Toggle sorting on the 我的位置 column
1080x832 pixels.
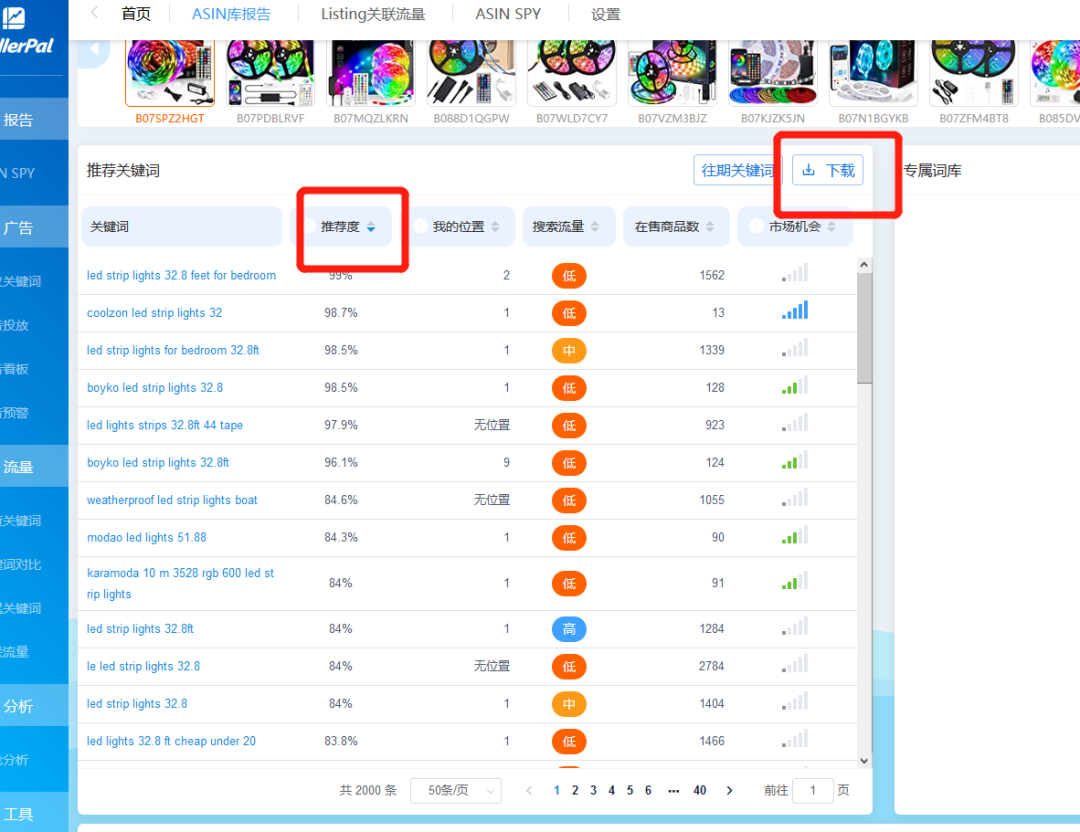(x=494, y=227)
